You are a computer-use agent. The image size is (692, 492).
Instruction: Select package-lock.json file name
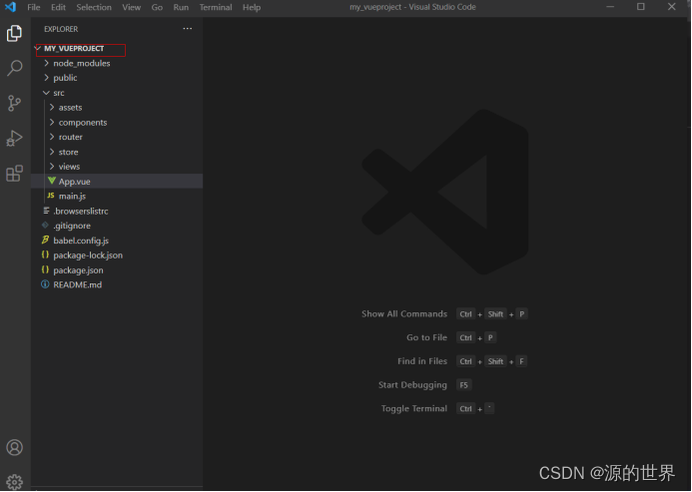click(x=88, y=255)
